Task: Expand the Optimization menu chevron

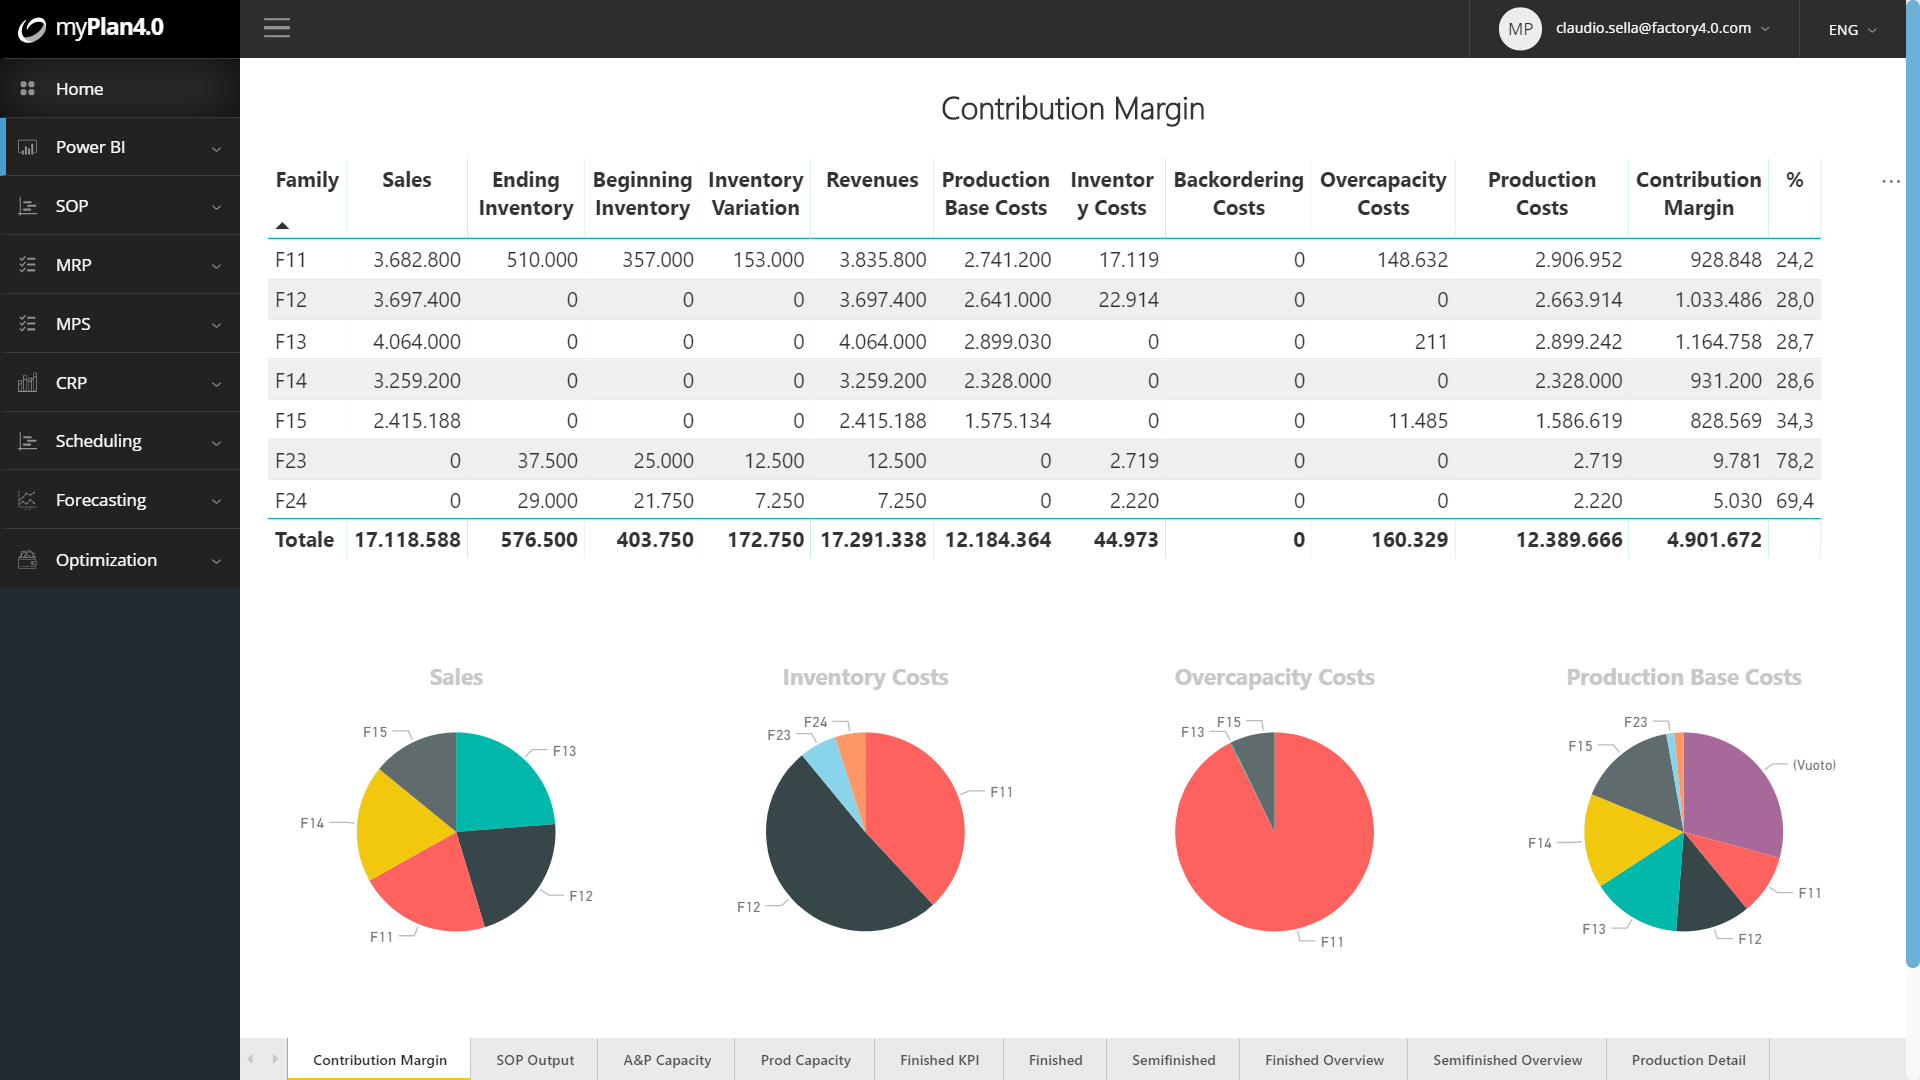Action: pyautogui.click(x=217, y=561)
